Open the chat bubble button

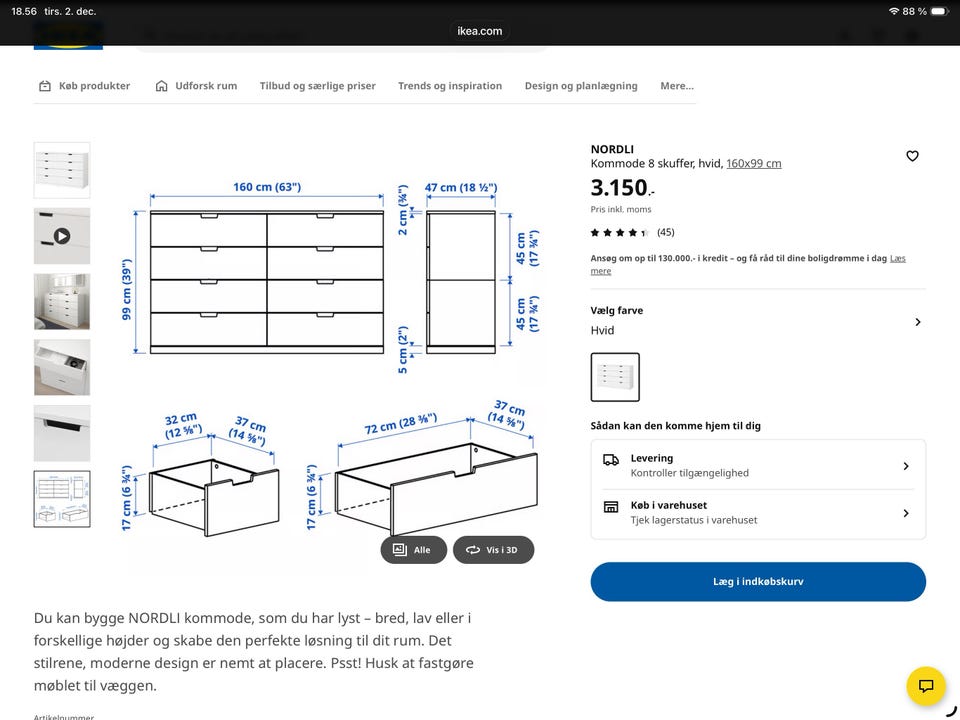[926, 686]
